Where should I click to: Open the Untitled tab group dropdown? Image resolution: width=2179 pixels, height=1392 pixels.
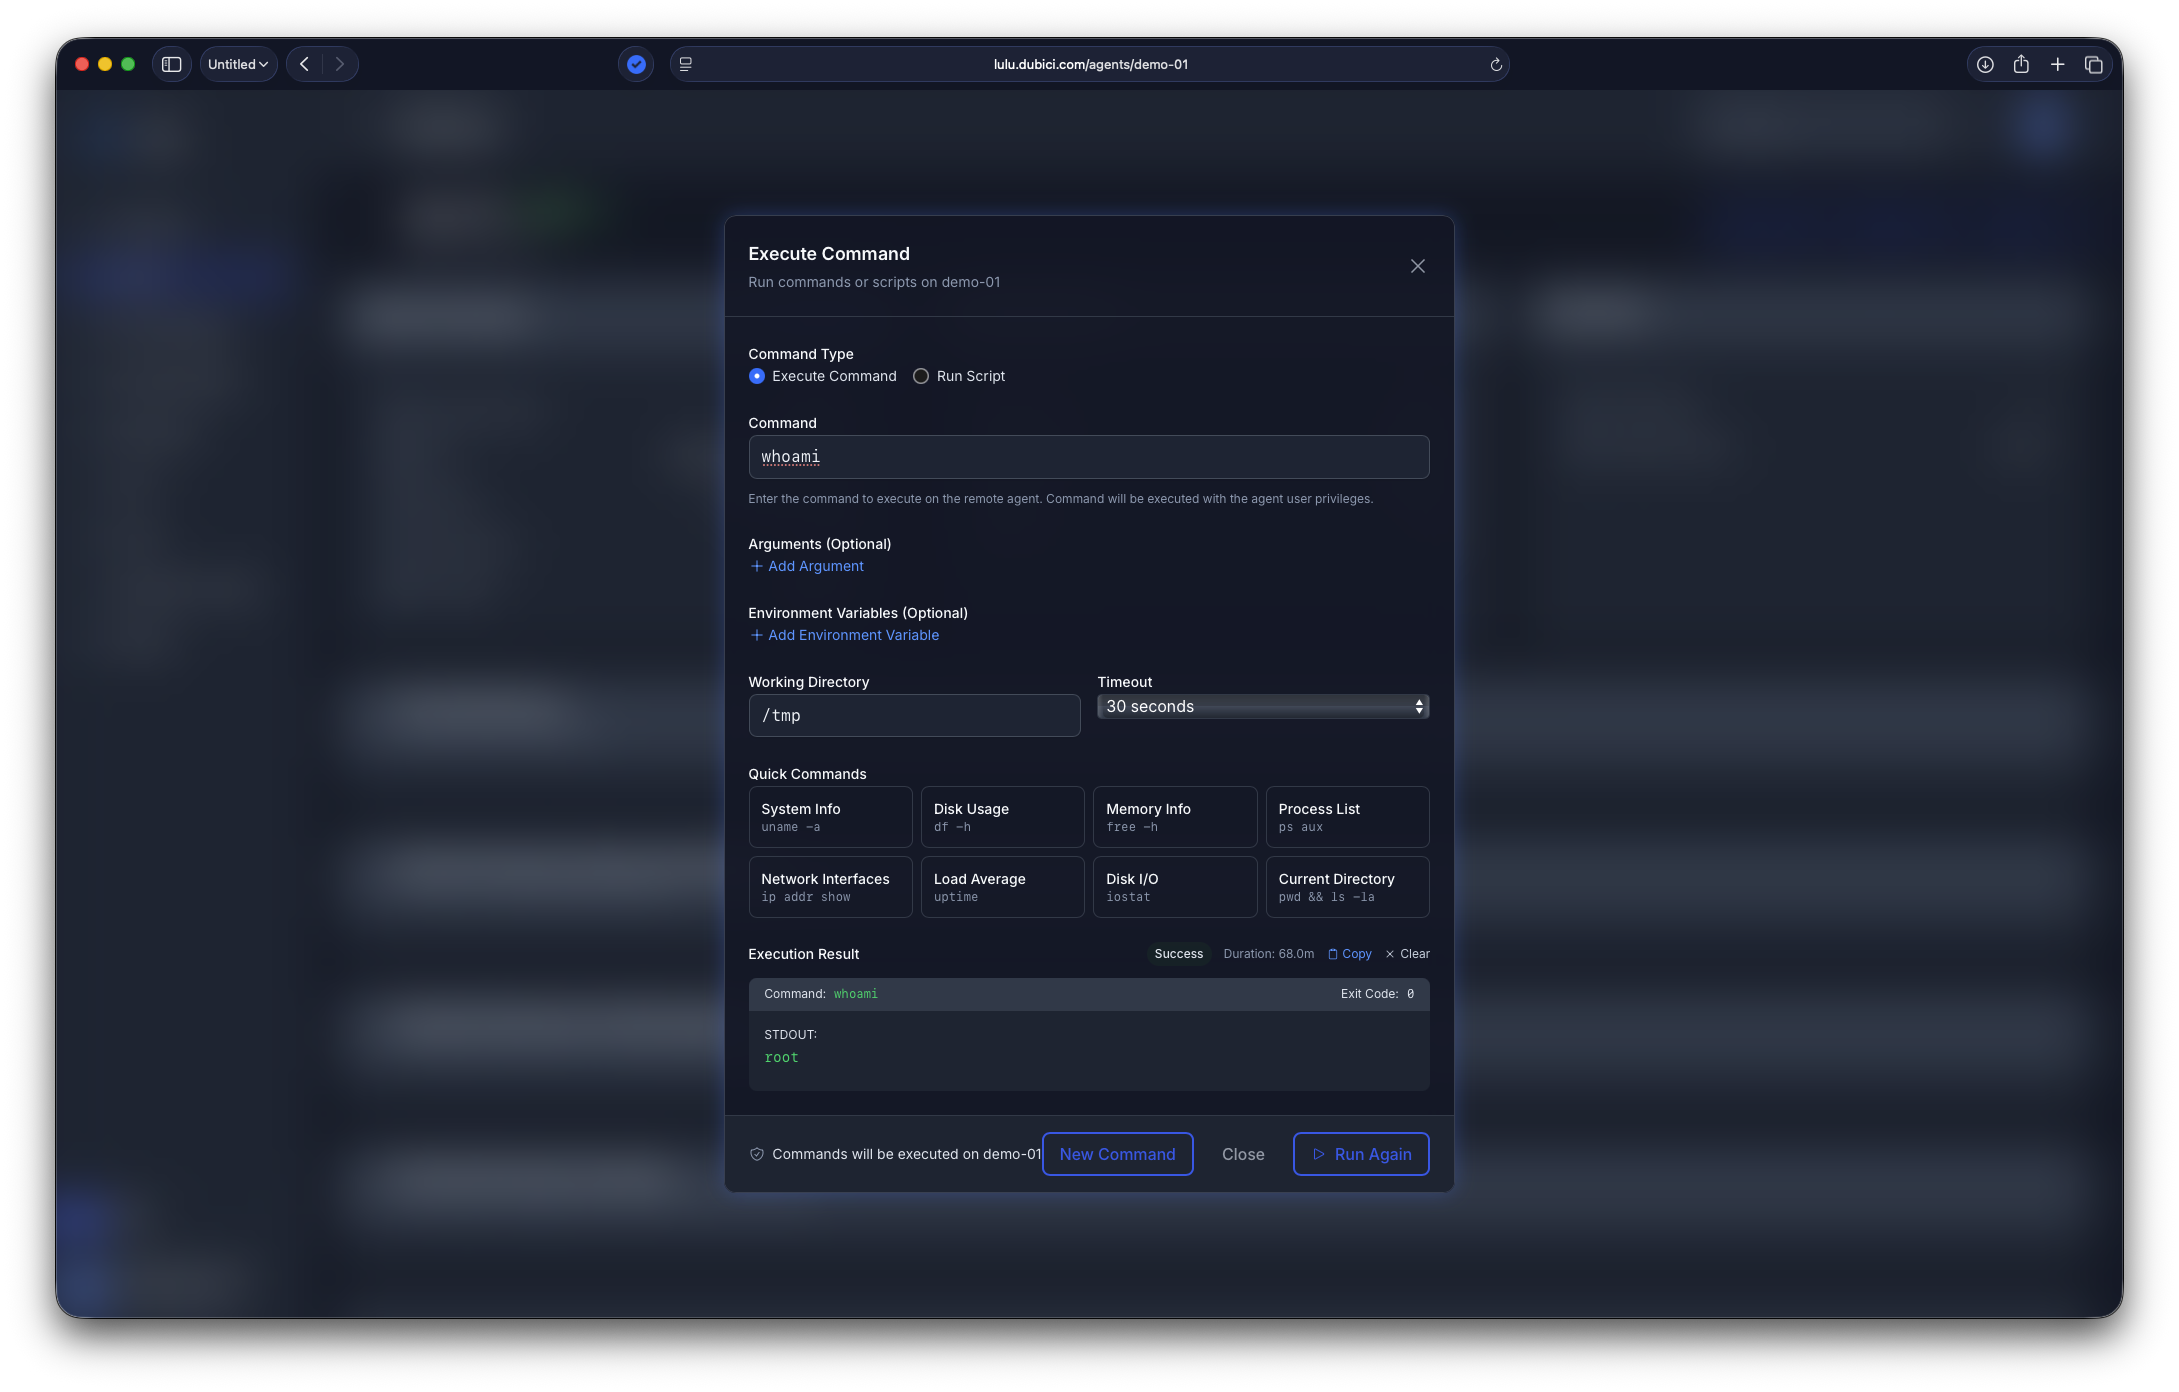238,64
